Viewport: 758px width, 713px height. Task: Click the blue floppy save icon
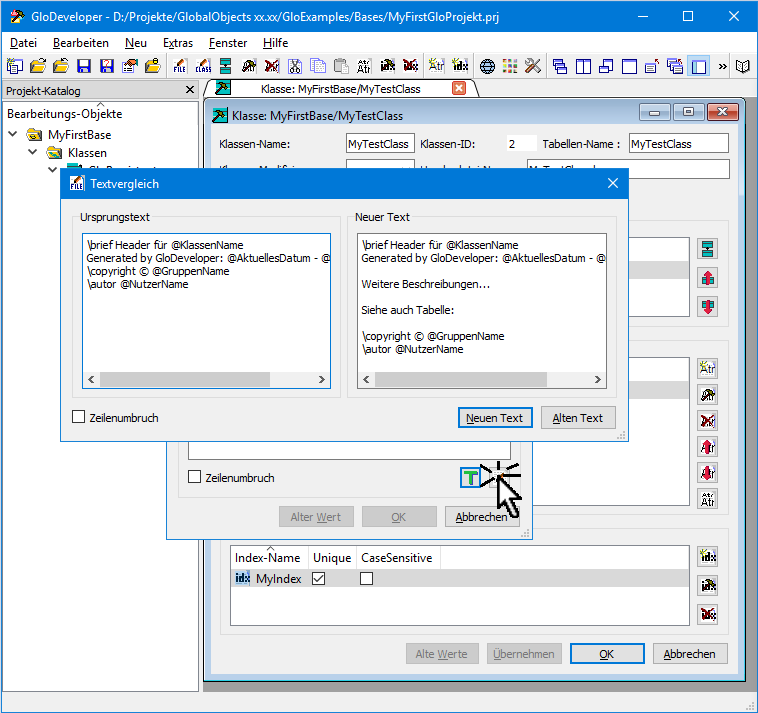pos(84,66)
